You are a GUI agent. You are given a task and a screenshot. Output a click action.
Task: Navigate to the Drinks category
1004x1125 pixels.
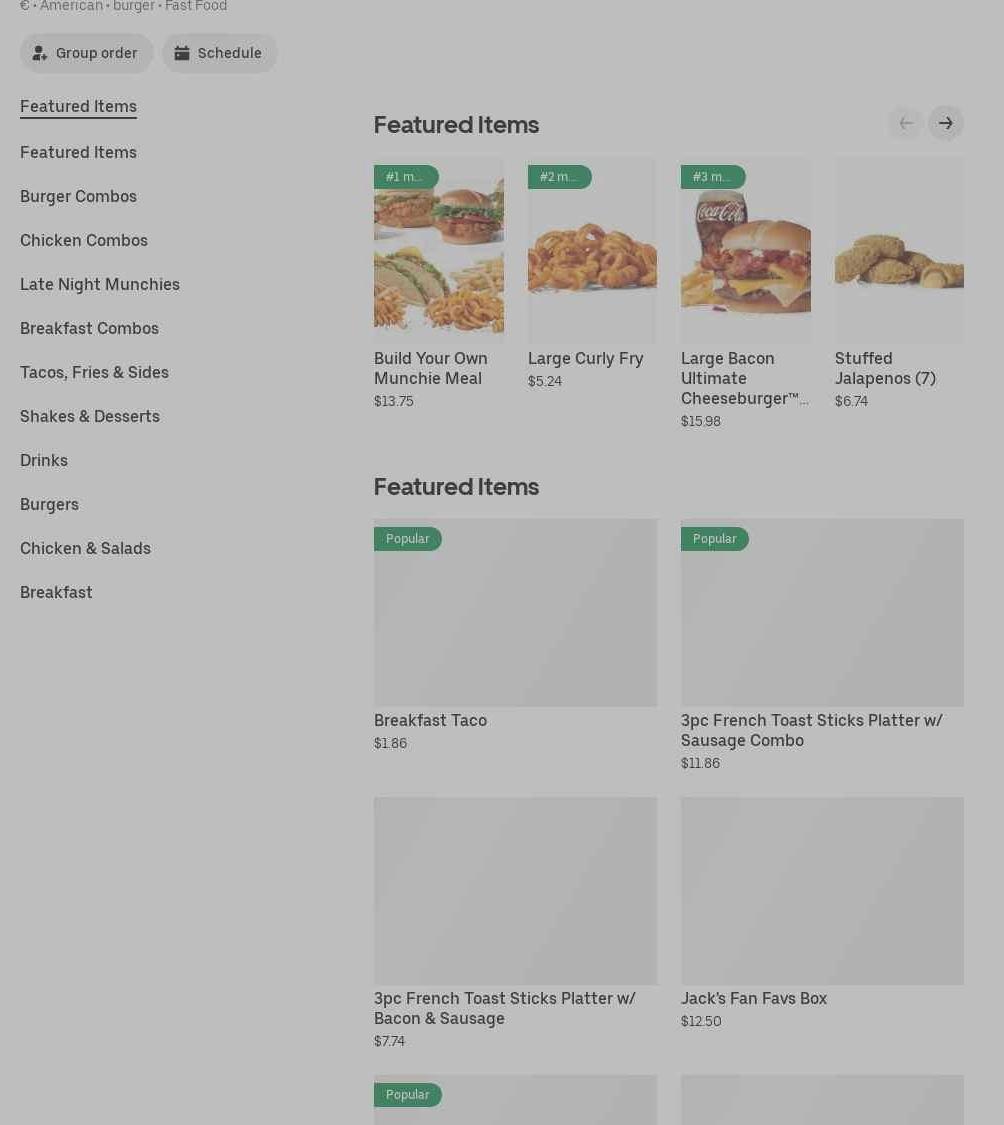[x=44, y=460]
